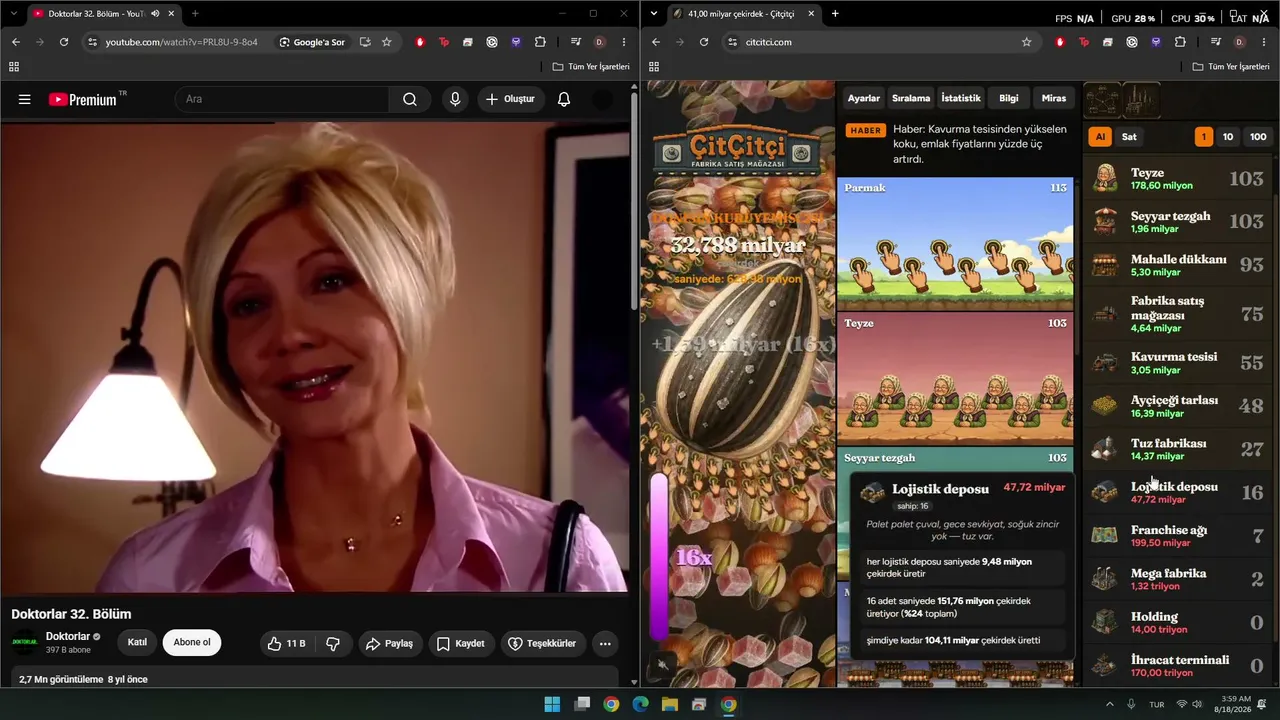Screen dimensions: 1280x720
Task: Reload the citcitci.com page
Action: pyautogui.click(x=704, y=42)
